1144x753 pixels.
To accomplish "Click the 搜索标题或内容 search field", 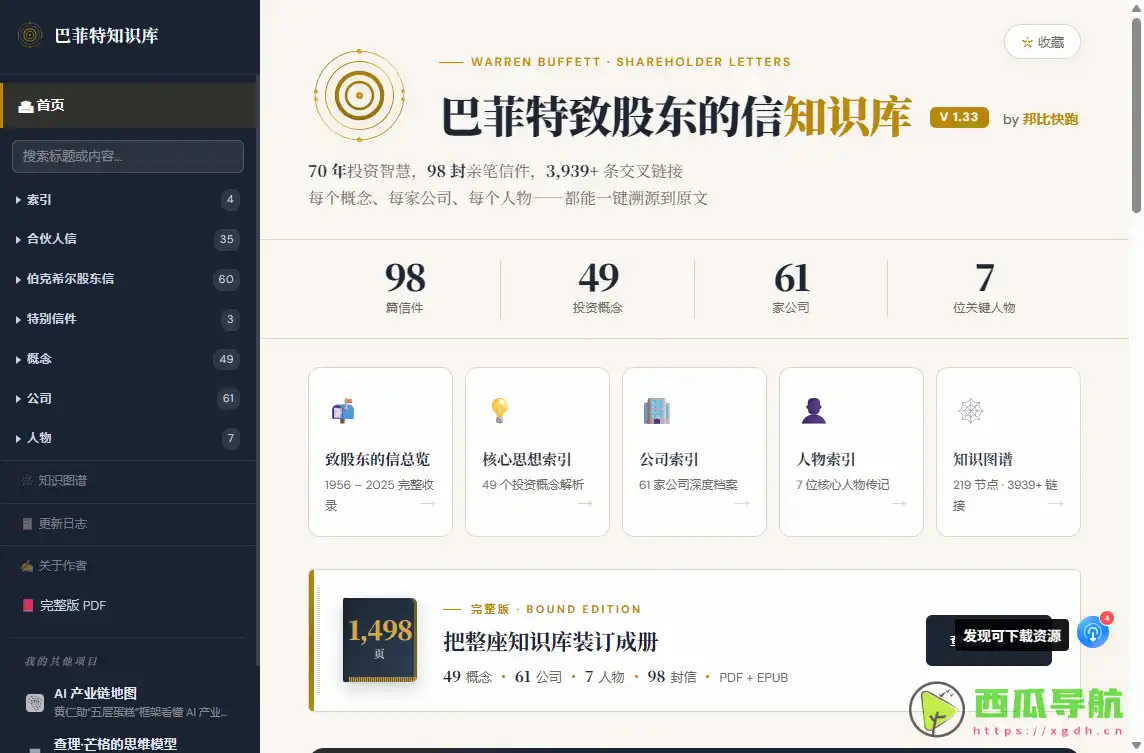I will click(x=128, y=156).
